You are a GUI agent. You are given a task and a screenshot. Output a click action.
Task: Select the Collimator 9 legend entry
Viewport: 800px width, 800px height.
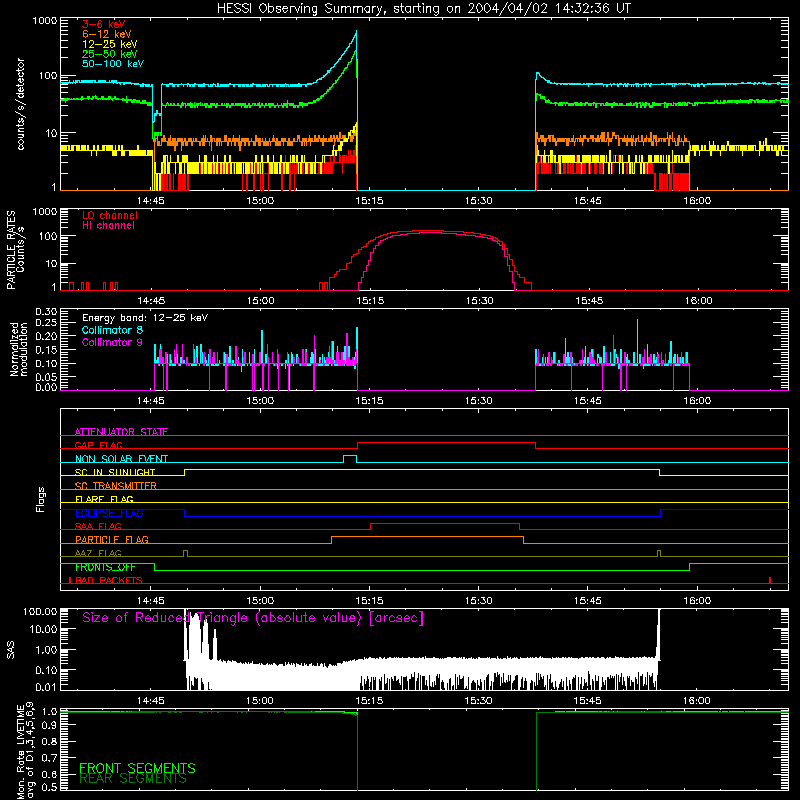click(112, 342)
